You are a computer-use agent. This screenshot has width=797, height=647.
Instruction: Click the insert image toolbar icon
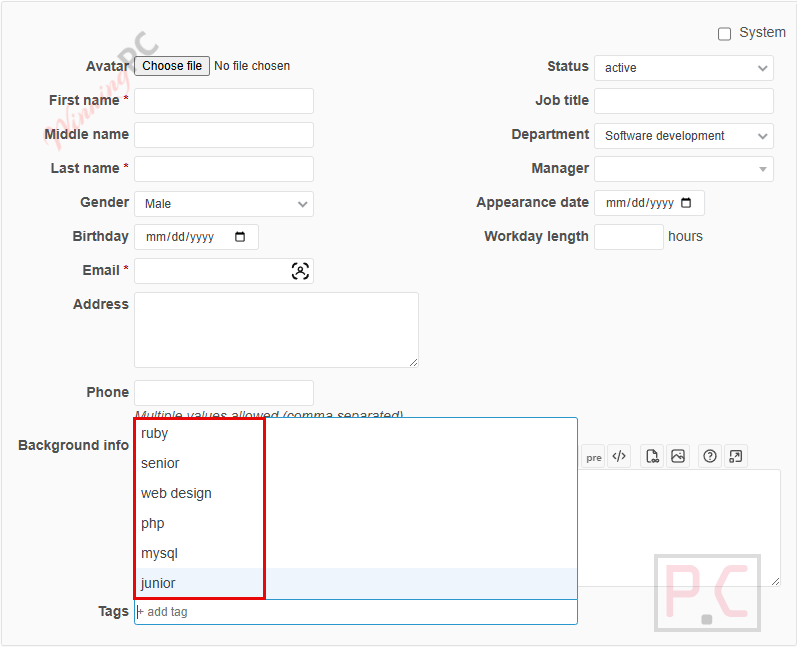pos(678,456)
